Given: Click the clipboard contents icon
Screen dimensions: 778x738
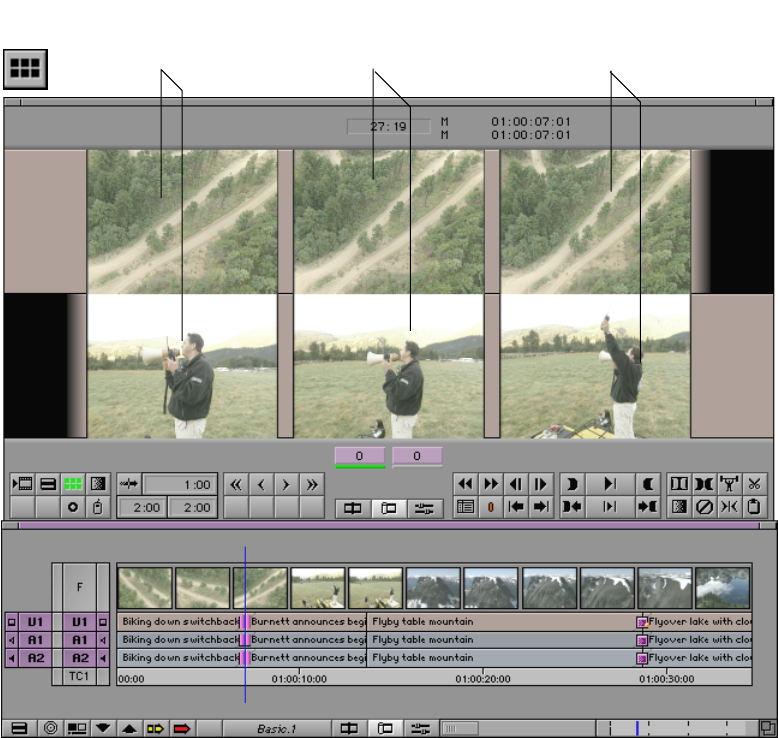Looking at the screenshot, I should pos(754,507).
